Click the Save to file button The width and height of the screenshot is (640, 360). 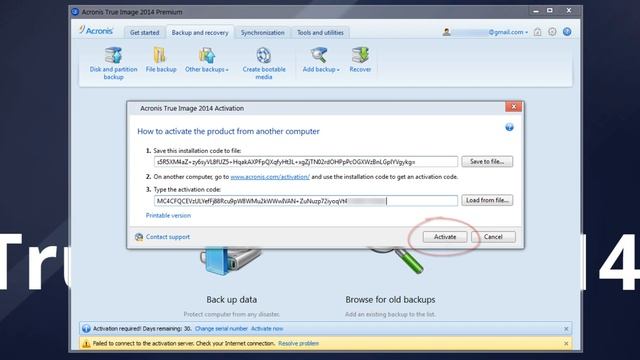487,162
